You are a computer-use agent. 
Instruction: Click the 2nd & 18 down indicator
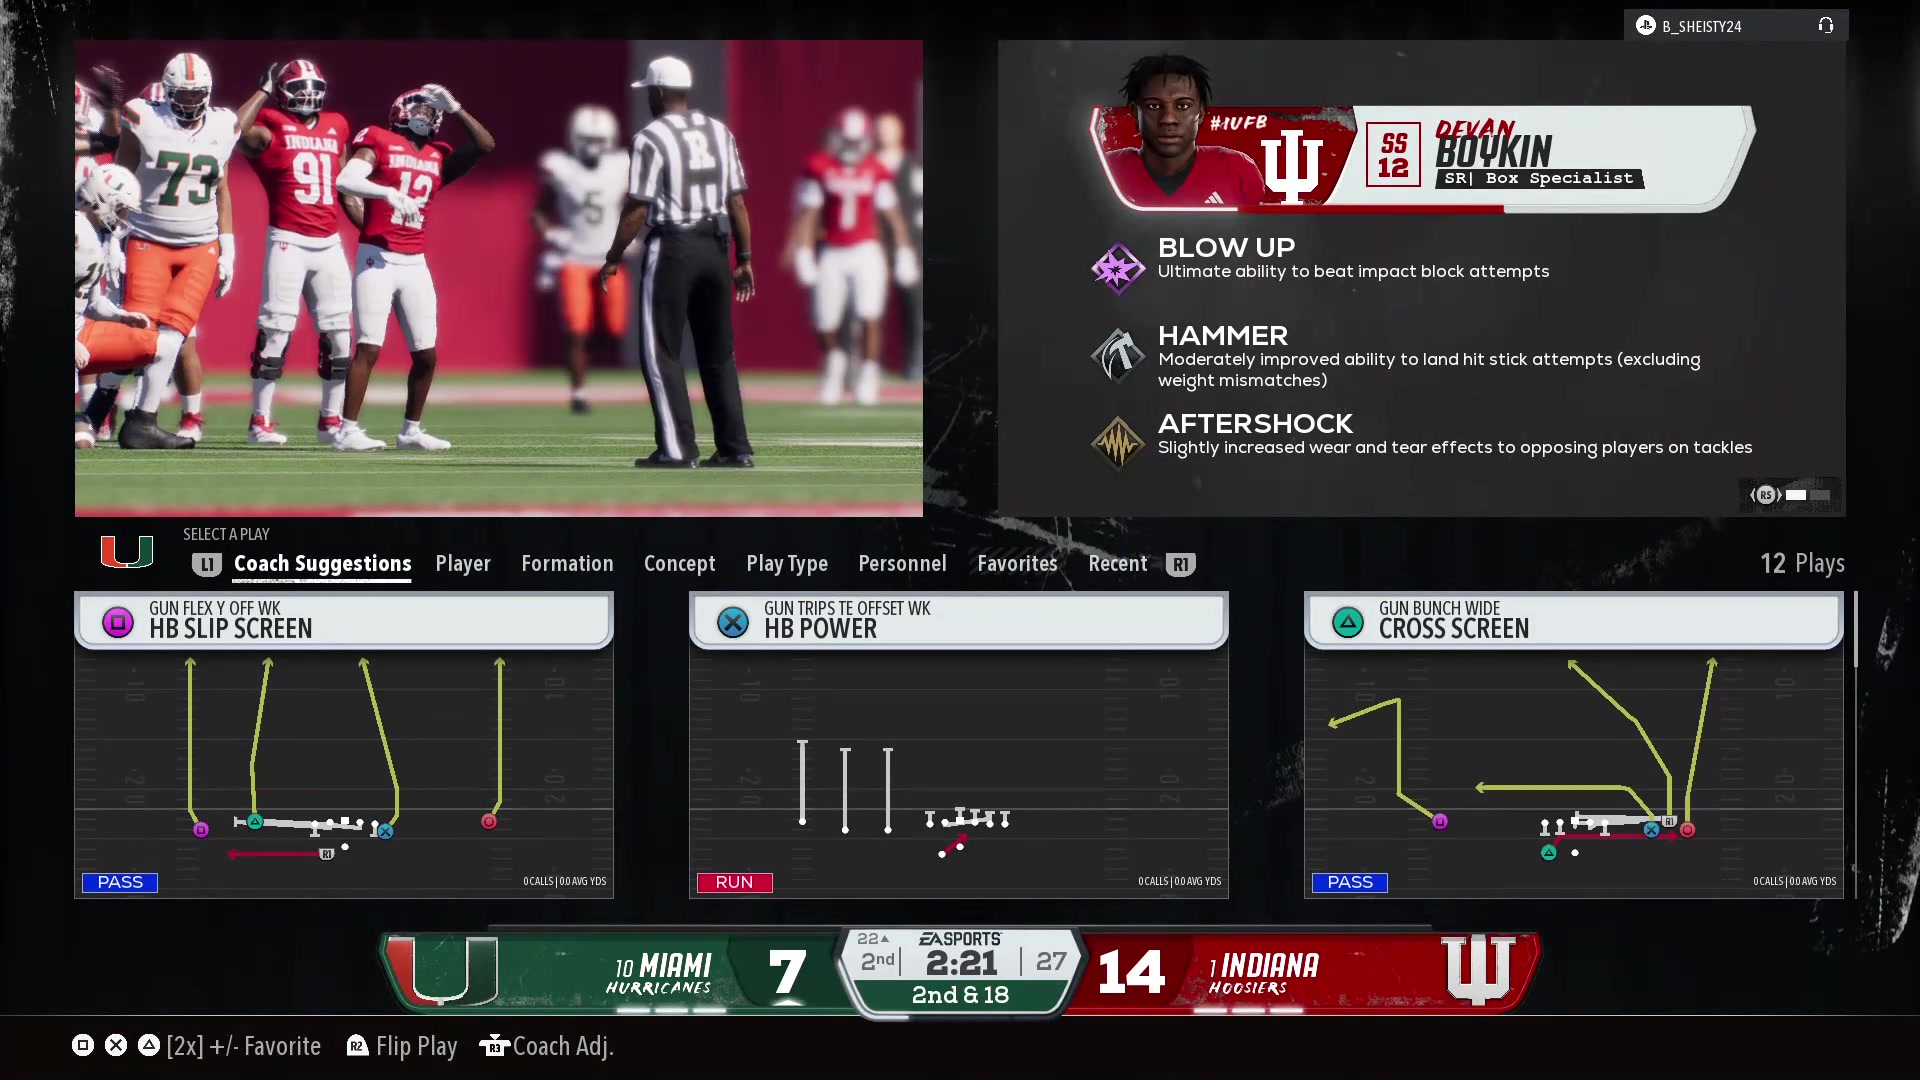point(960,995)
